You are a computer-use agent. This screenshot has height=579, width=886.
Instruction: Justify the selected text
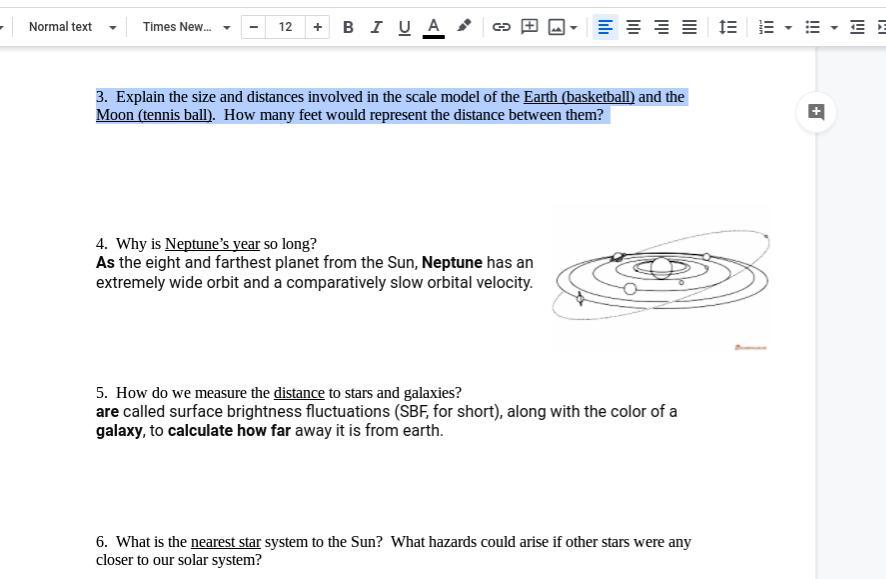point(689,27)
